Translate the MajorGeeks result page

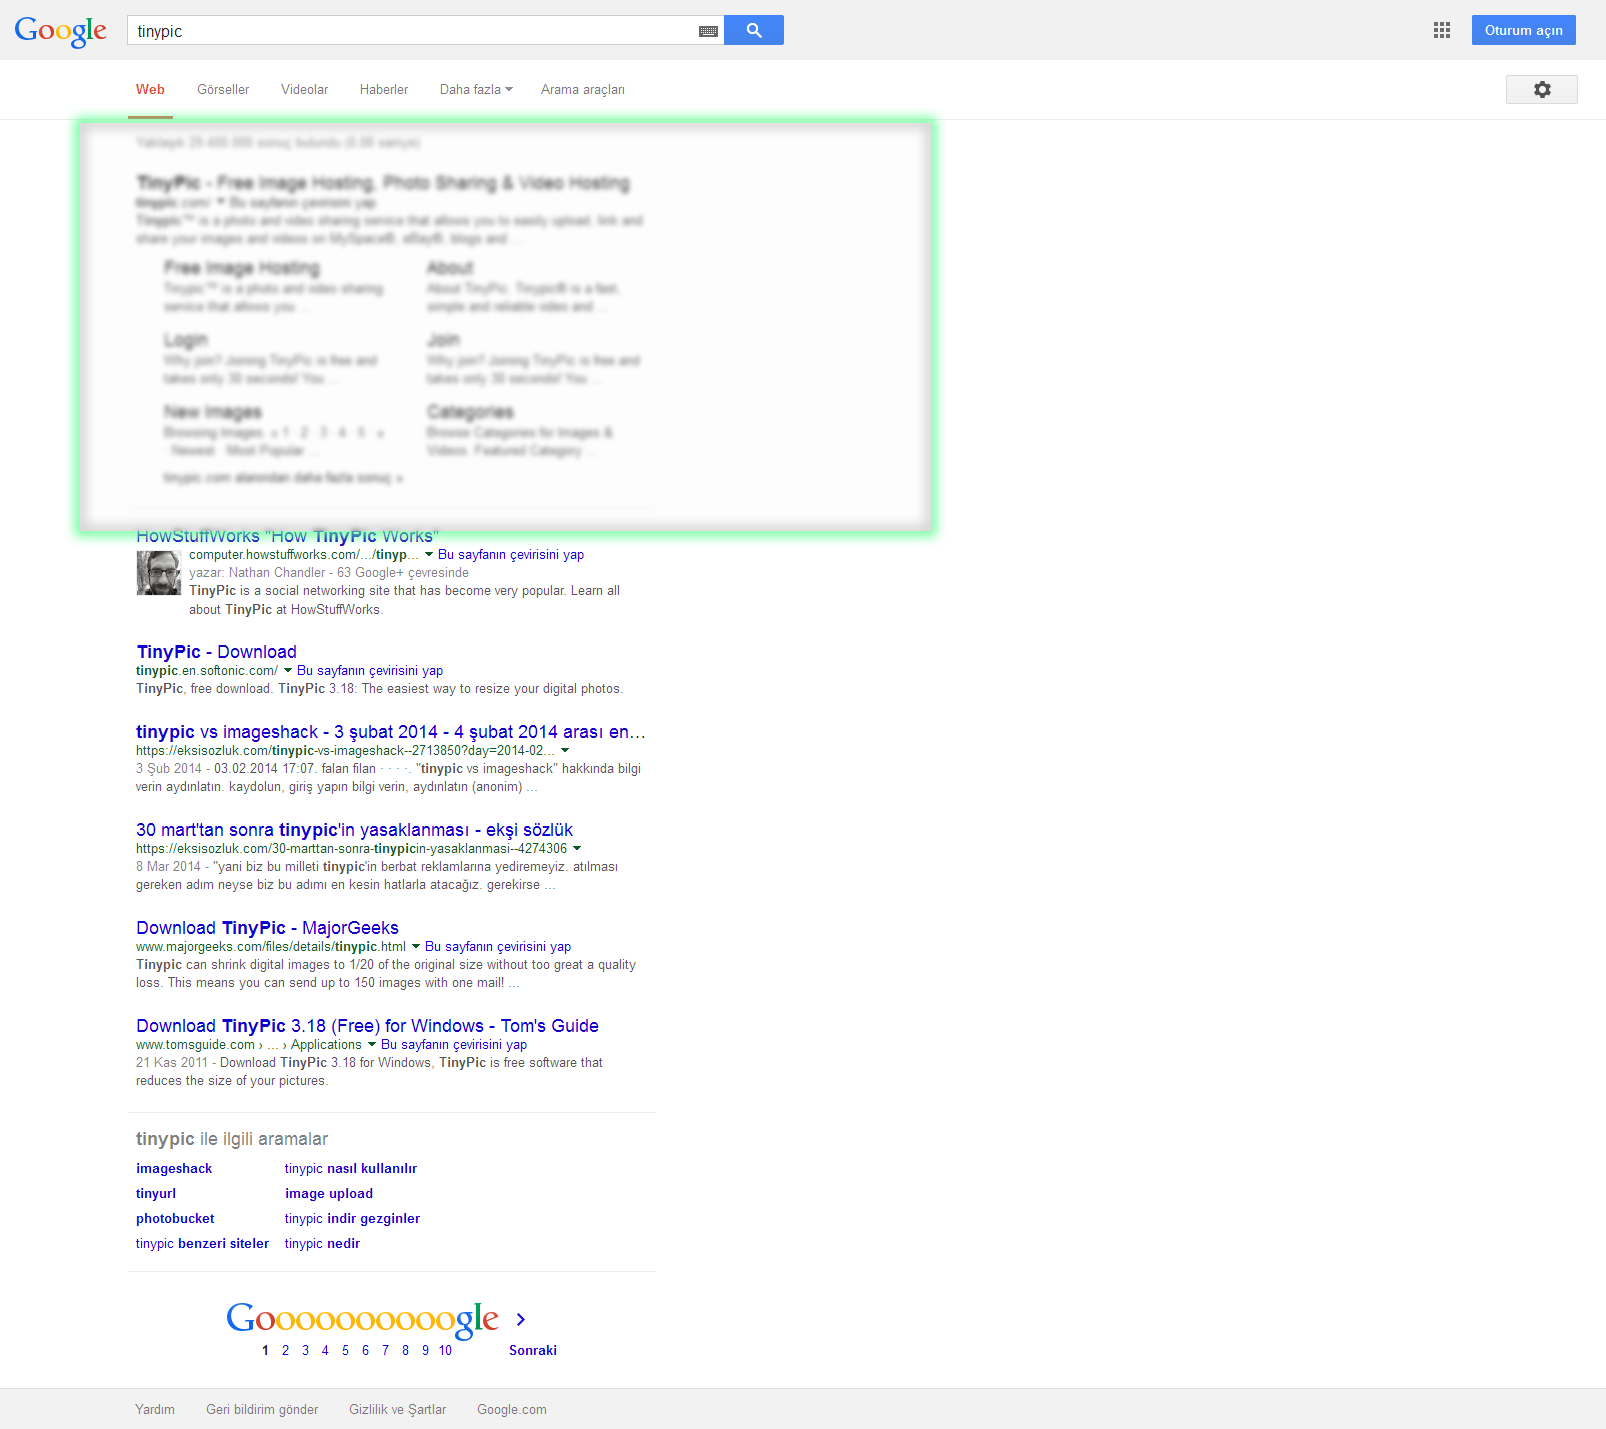point(498,946)
